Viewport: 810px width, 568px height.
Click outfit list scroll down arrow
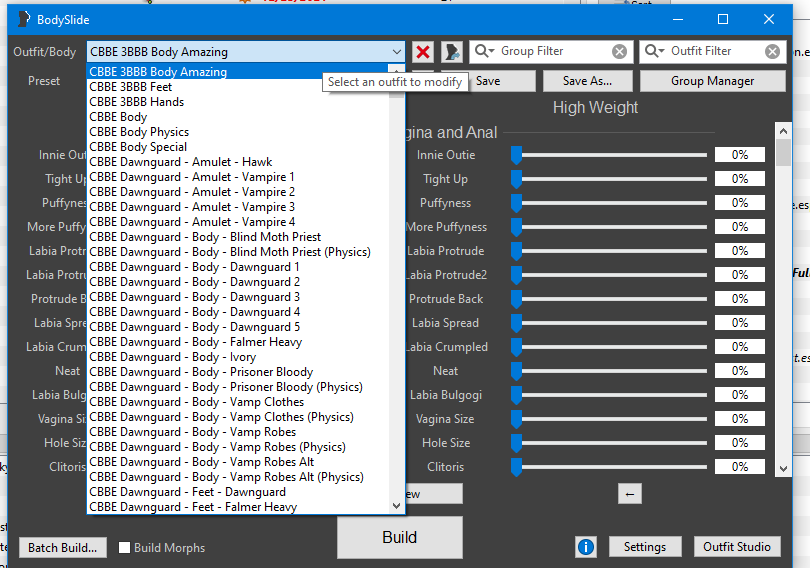tap(396, 506)
